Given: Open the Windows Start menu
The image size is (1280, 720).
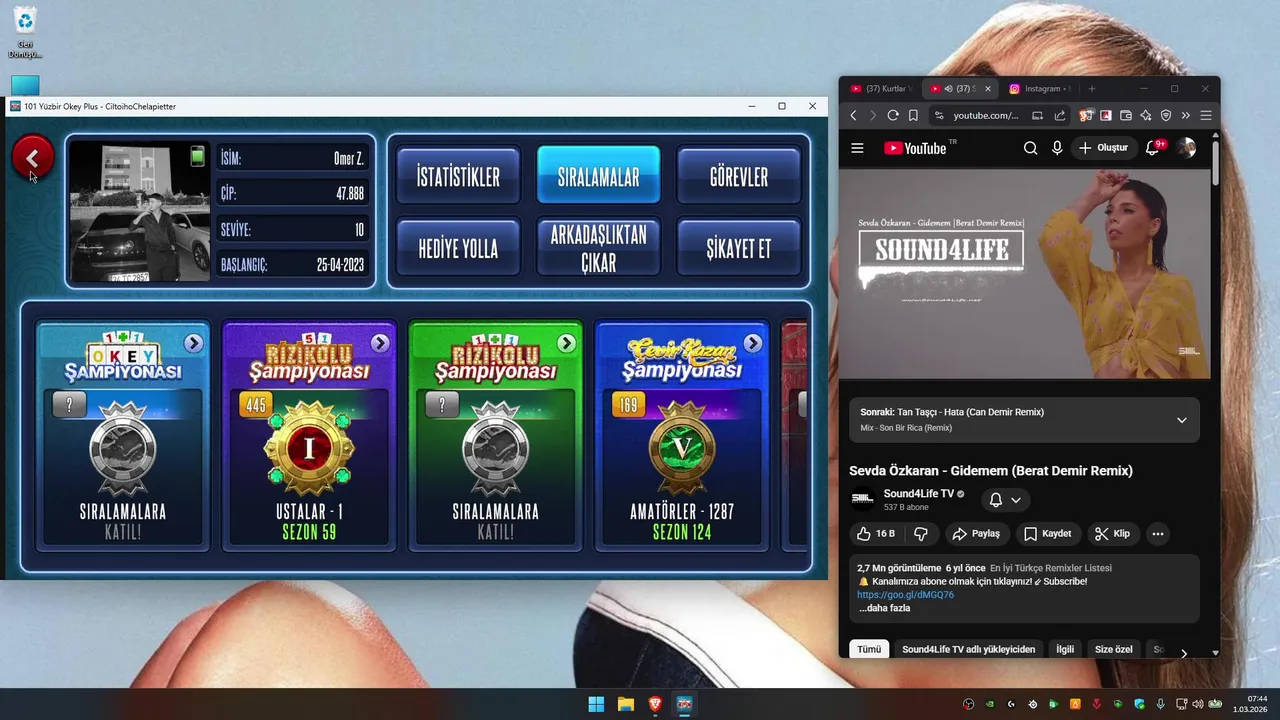Looking at the screenshot, I should click(x=596, y=704).
